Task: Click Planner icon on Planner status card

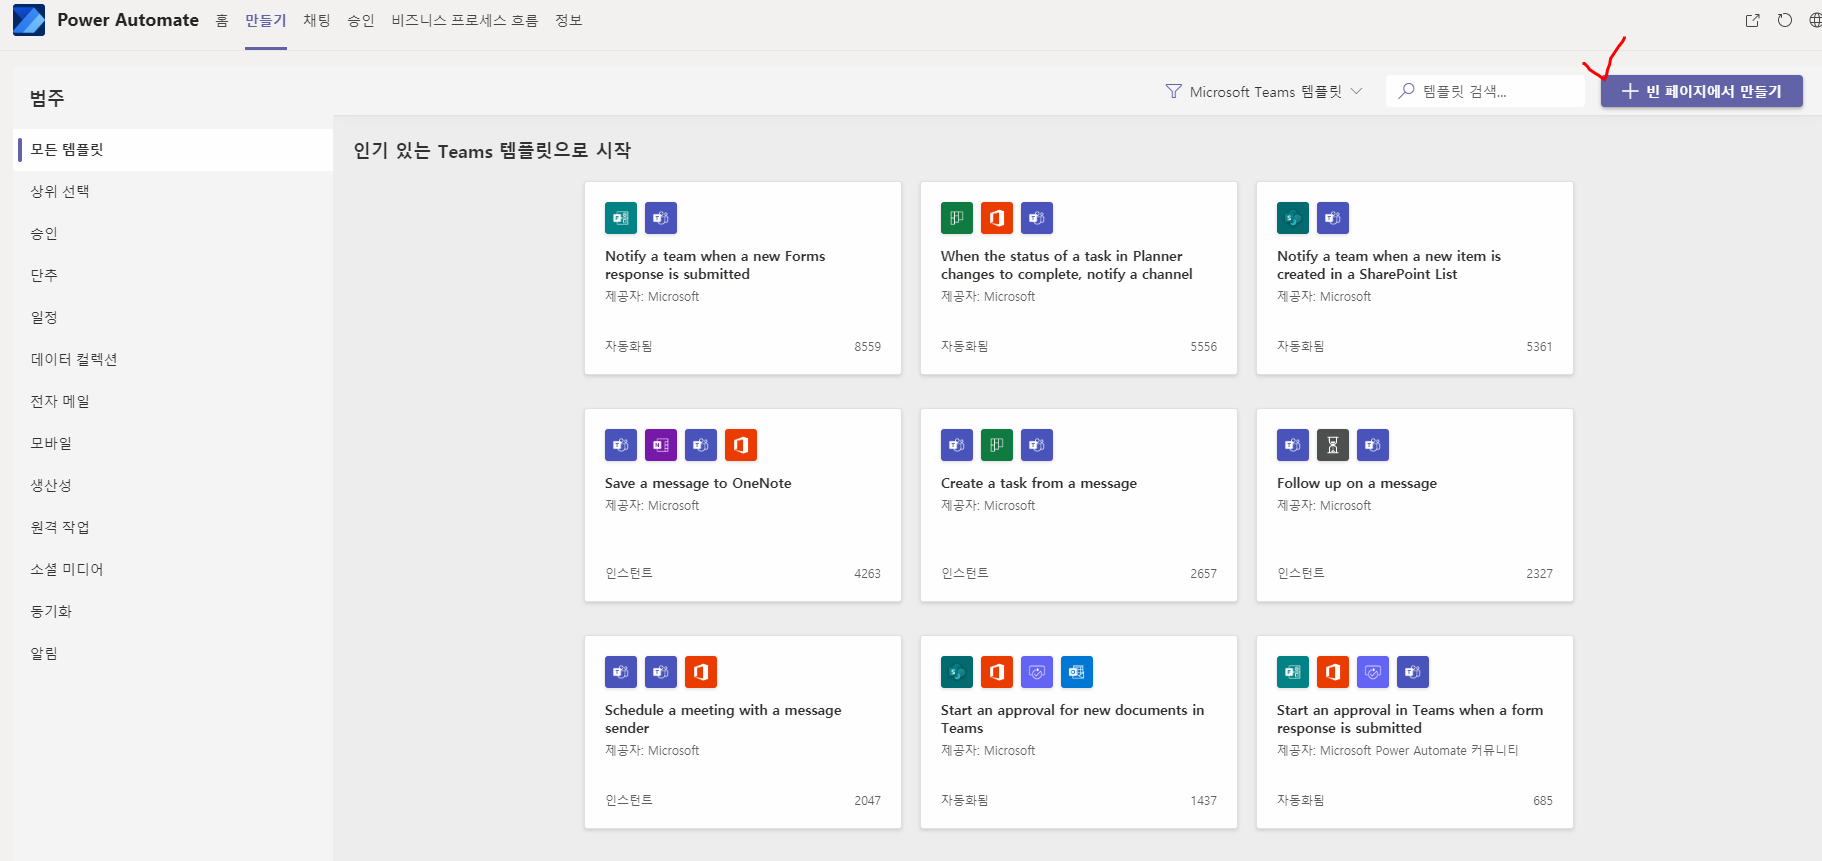Action: 957,218
